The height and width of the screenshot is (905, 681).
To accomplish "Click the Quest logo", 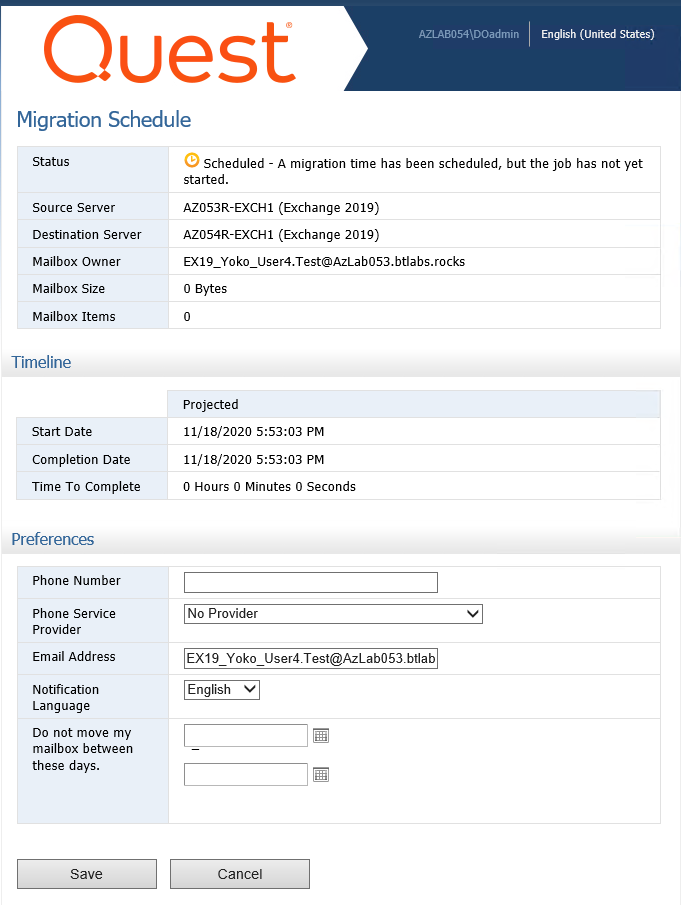I will tap(169, 50).
